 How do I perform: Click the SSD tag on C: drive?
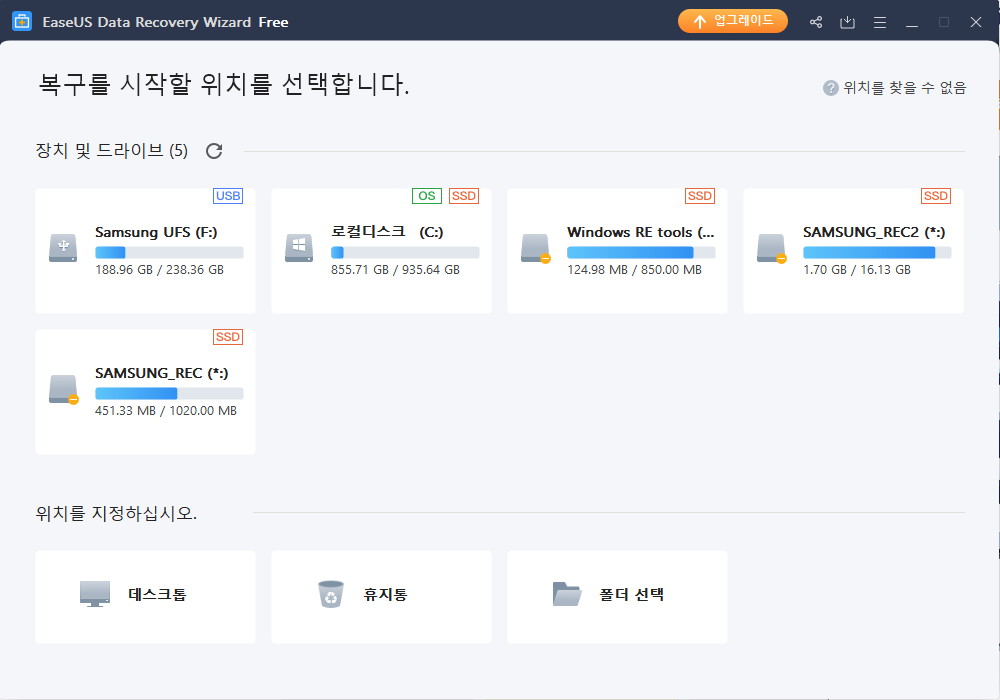click(464, 196)
